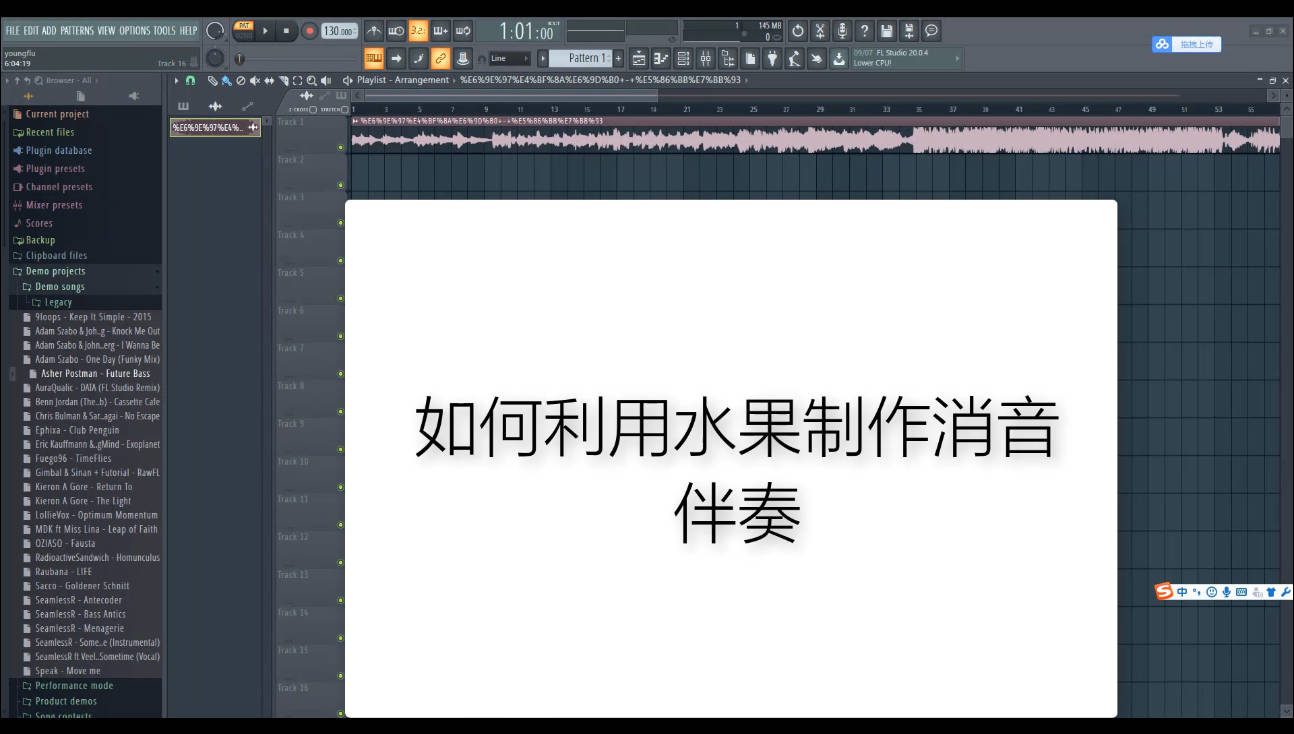Toggle the metronome button
The width and height of the screenshot is (1294, 734).
pyautogui.click(x=373, y=31)
